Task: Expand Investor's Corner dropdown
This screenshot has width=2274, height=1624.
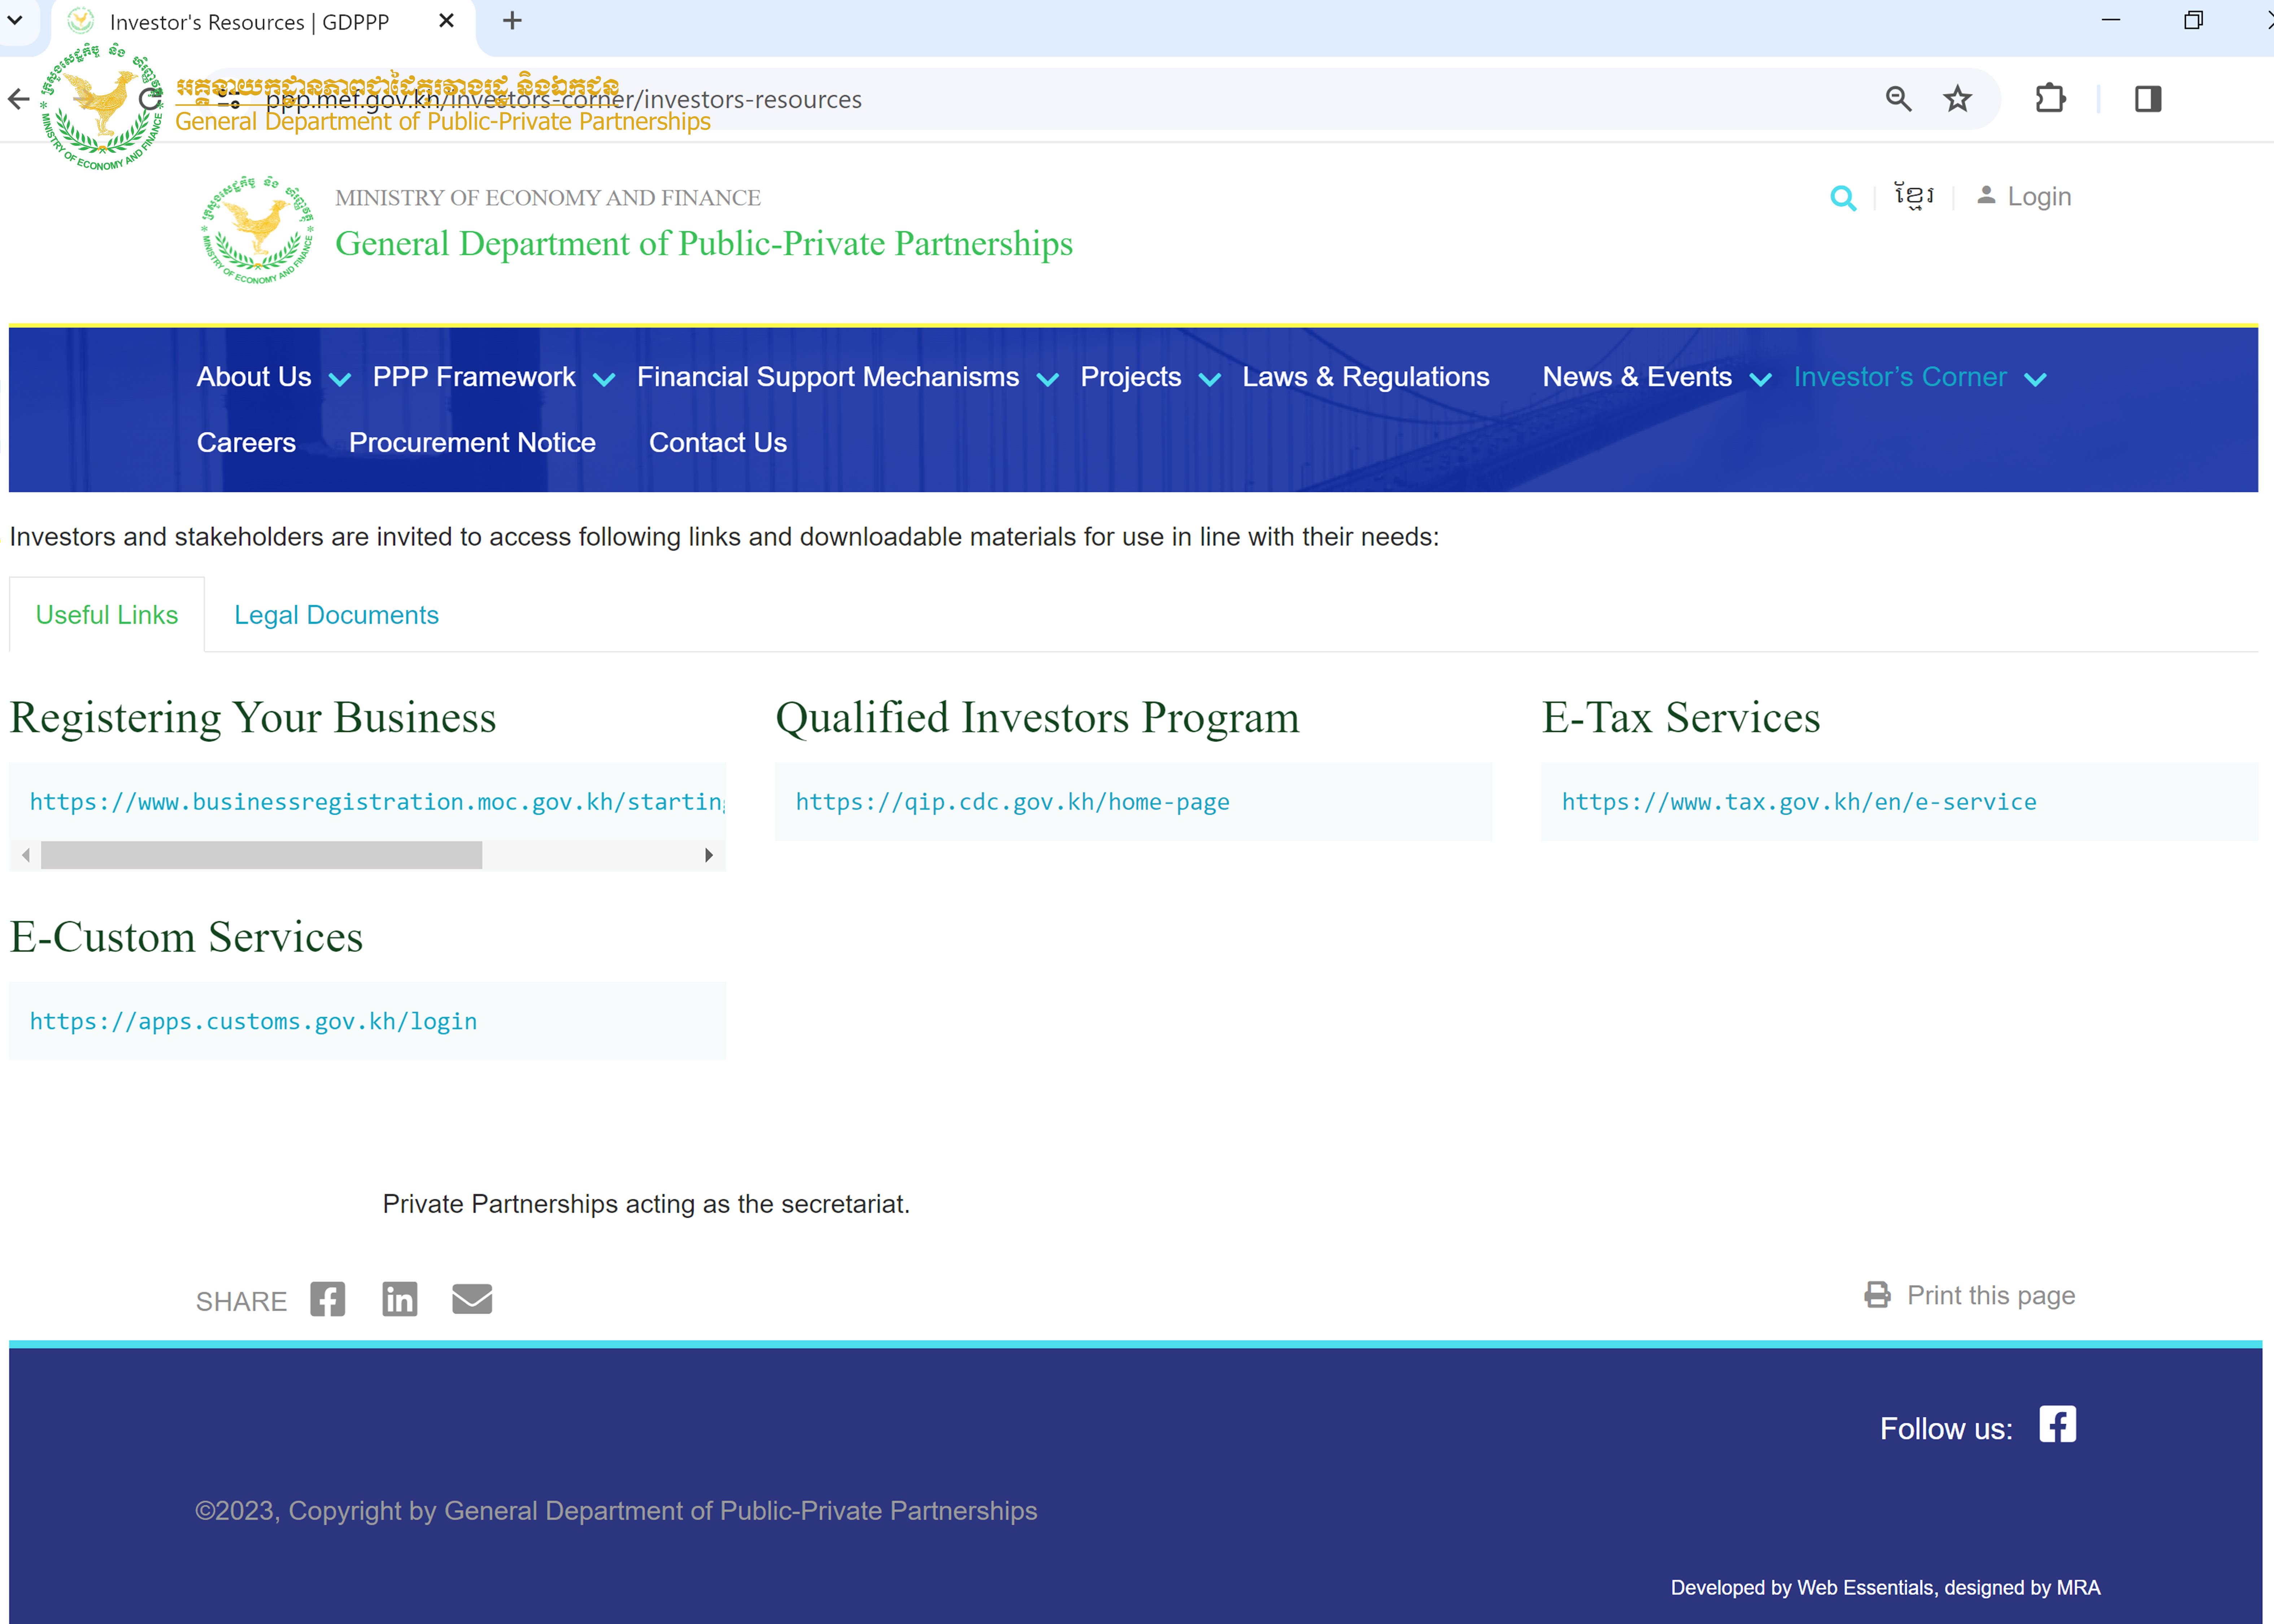Action: [2035, 379]
